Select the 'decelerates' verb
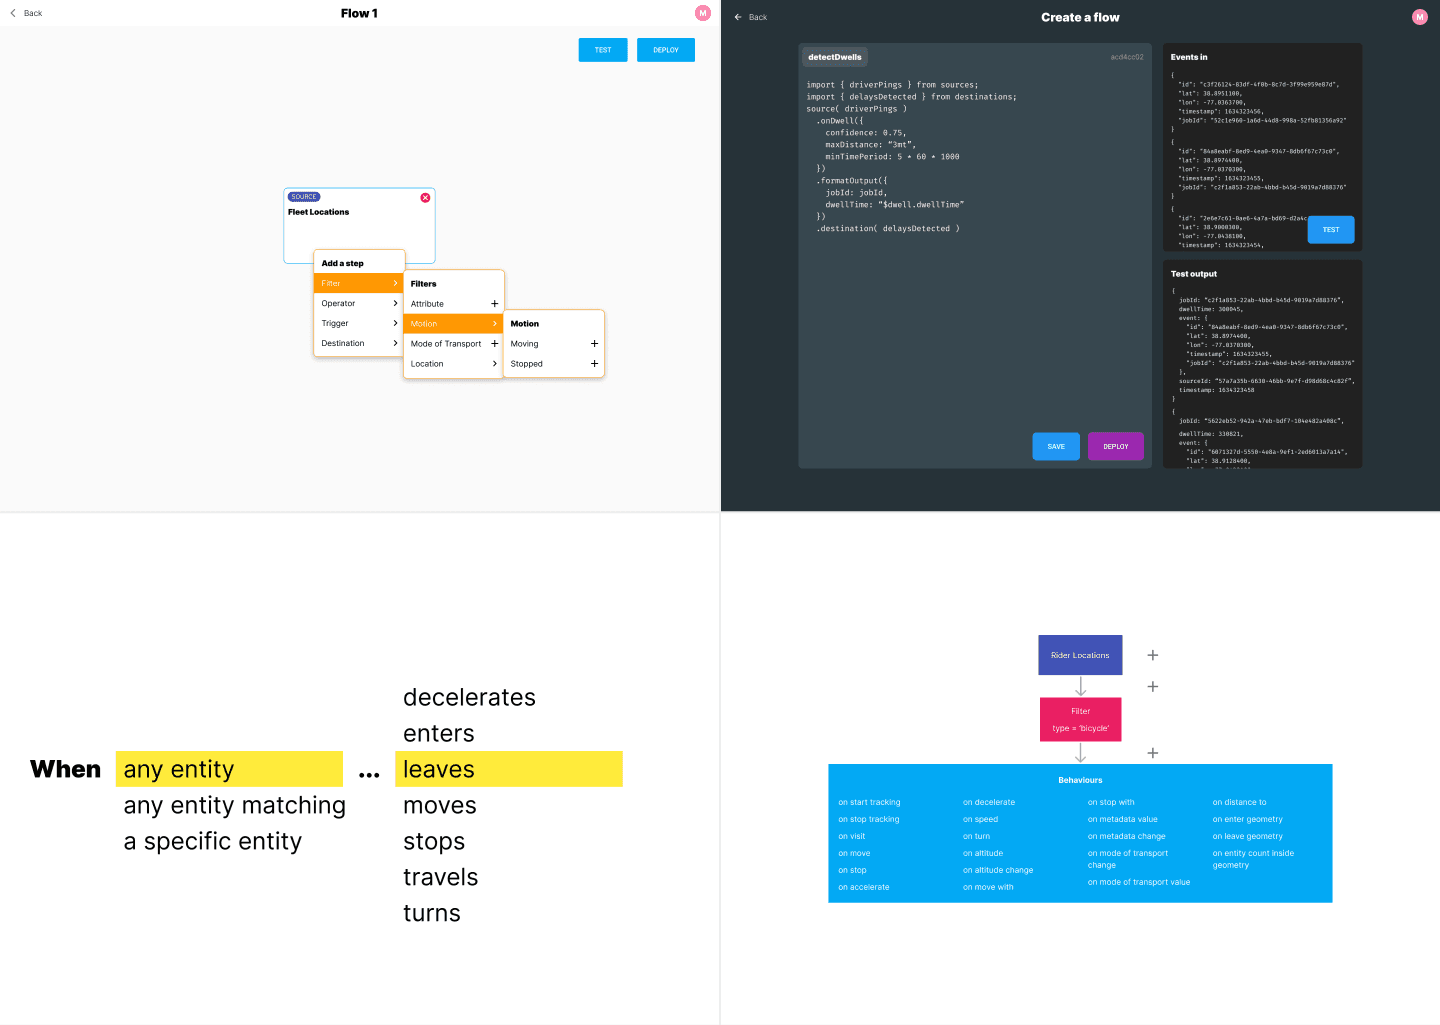The image size is (1440, 1025). (x=469, y=697)
